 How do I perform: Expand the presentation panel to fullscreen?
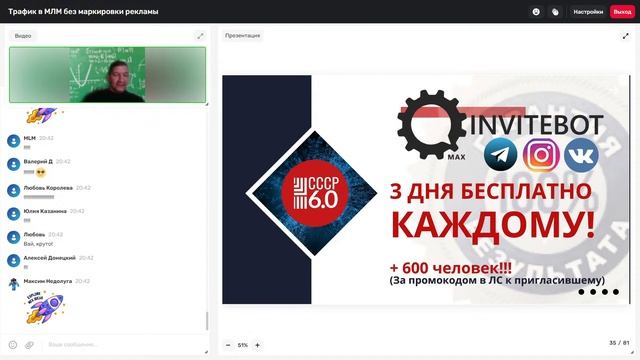pyautogui.click(x=625, y=36)
